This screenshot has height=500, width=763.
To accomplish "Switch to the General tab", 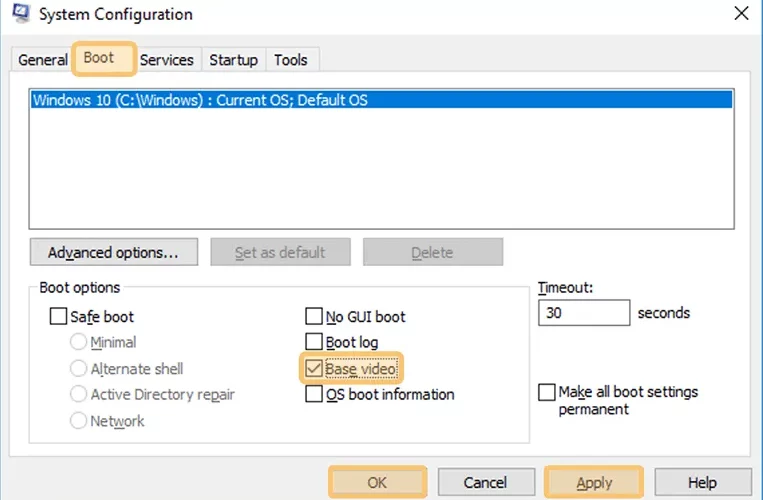I will 43,60.
